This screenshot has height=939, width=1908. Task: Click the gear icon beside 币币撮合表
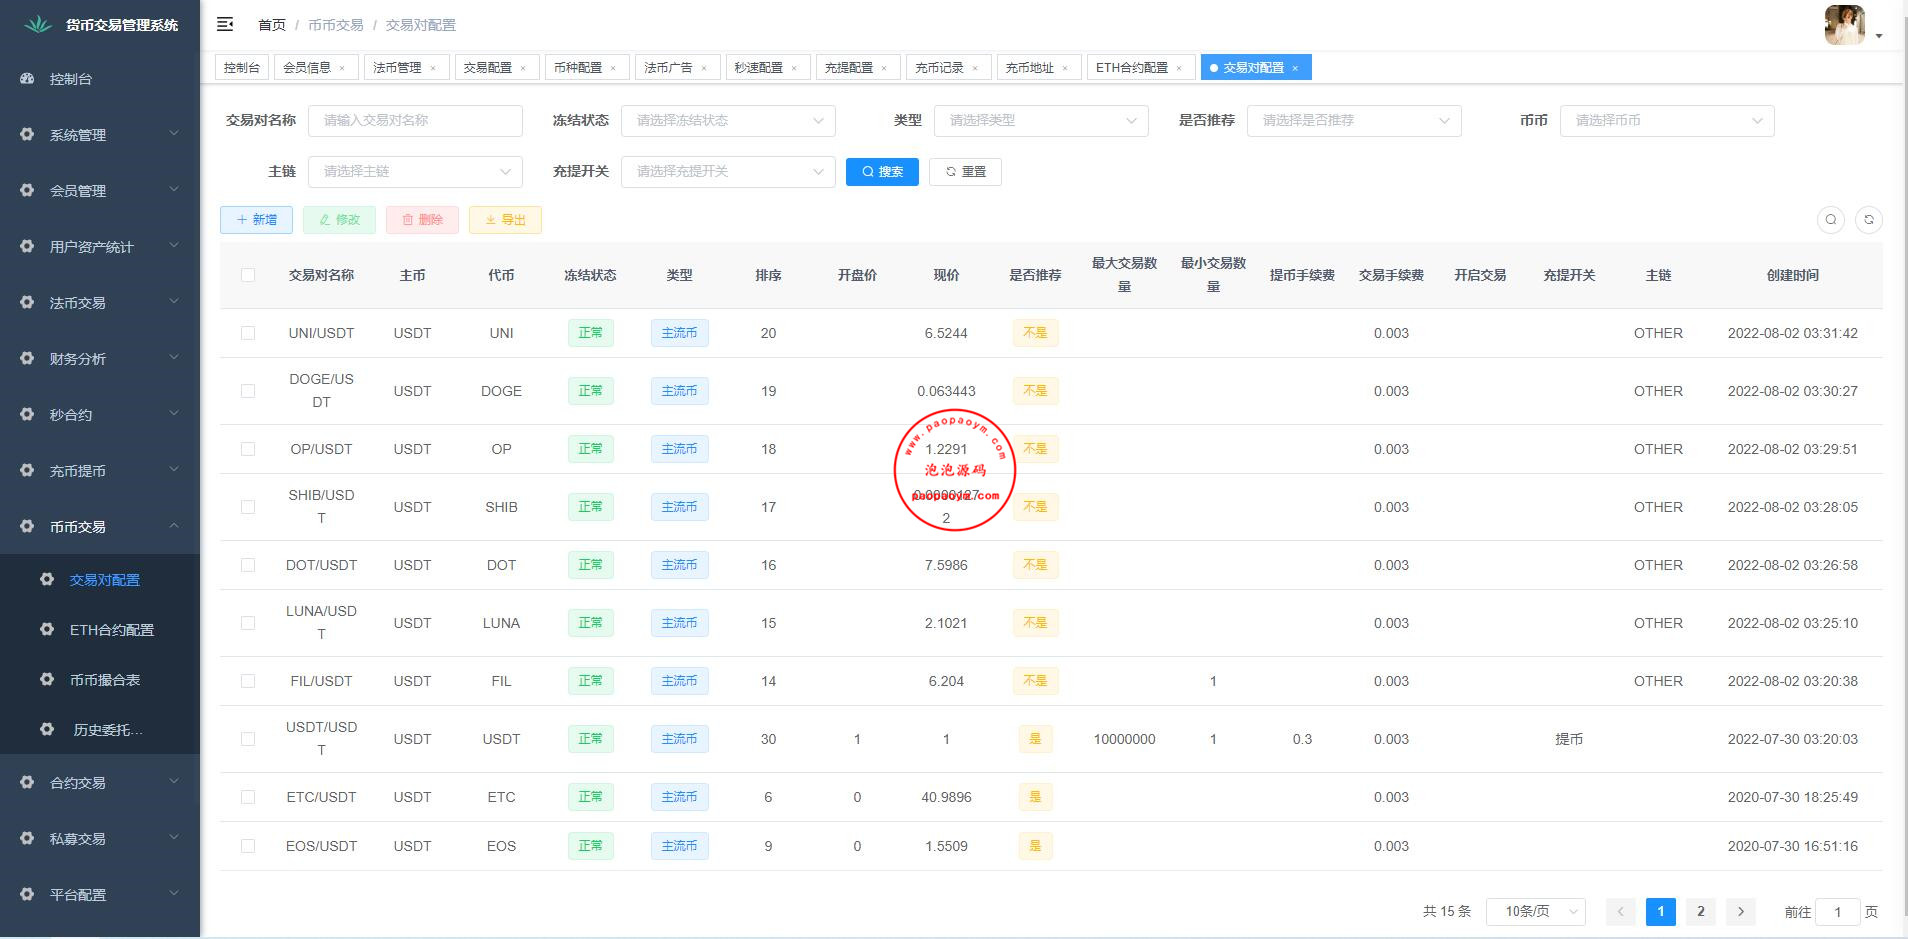click(x=47, y=680)
